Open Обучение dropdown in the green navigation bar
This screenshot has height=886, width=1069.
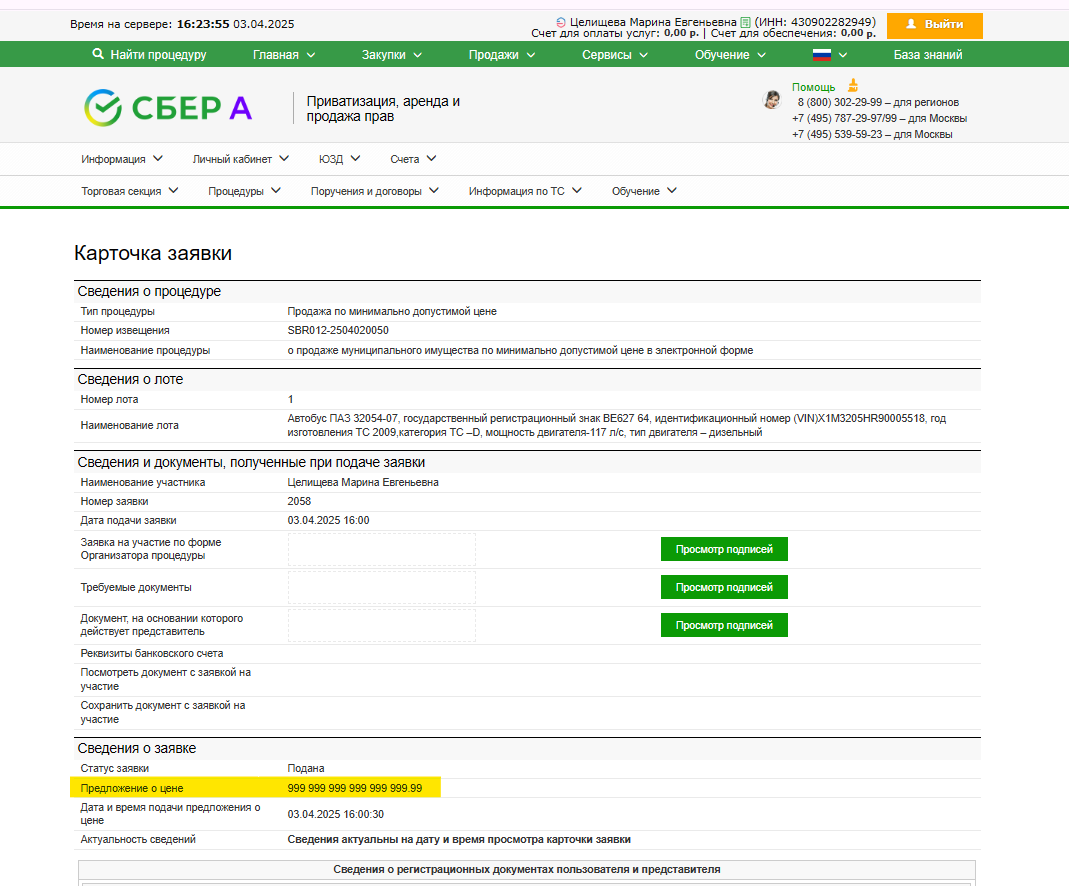[730, 55]
